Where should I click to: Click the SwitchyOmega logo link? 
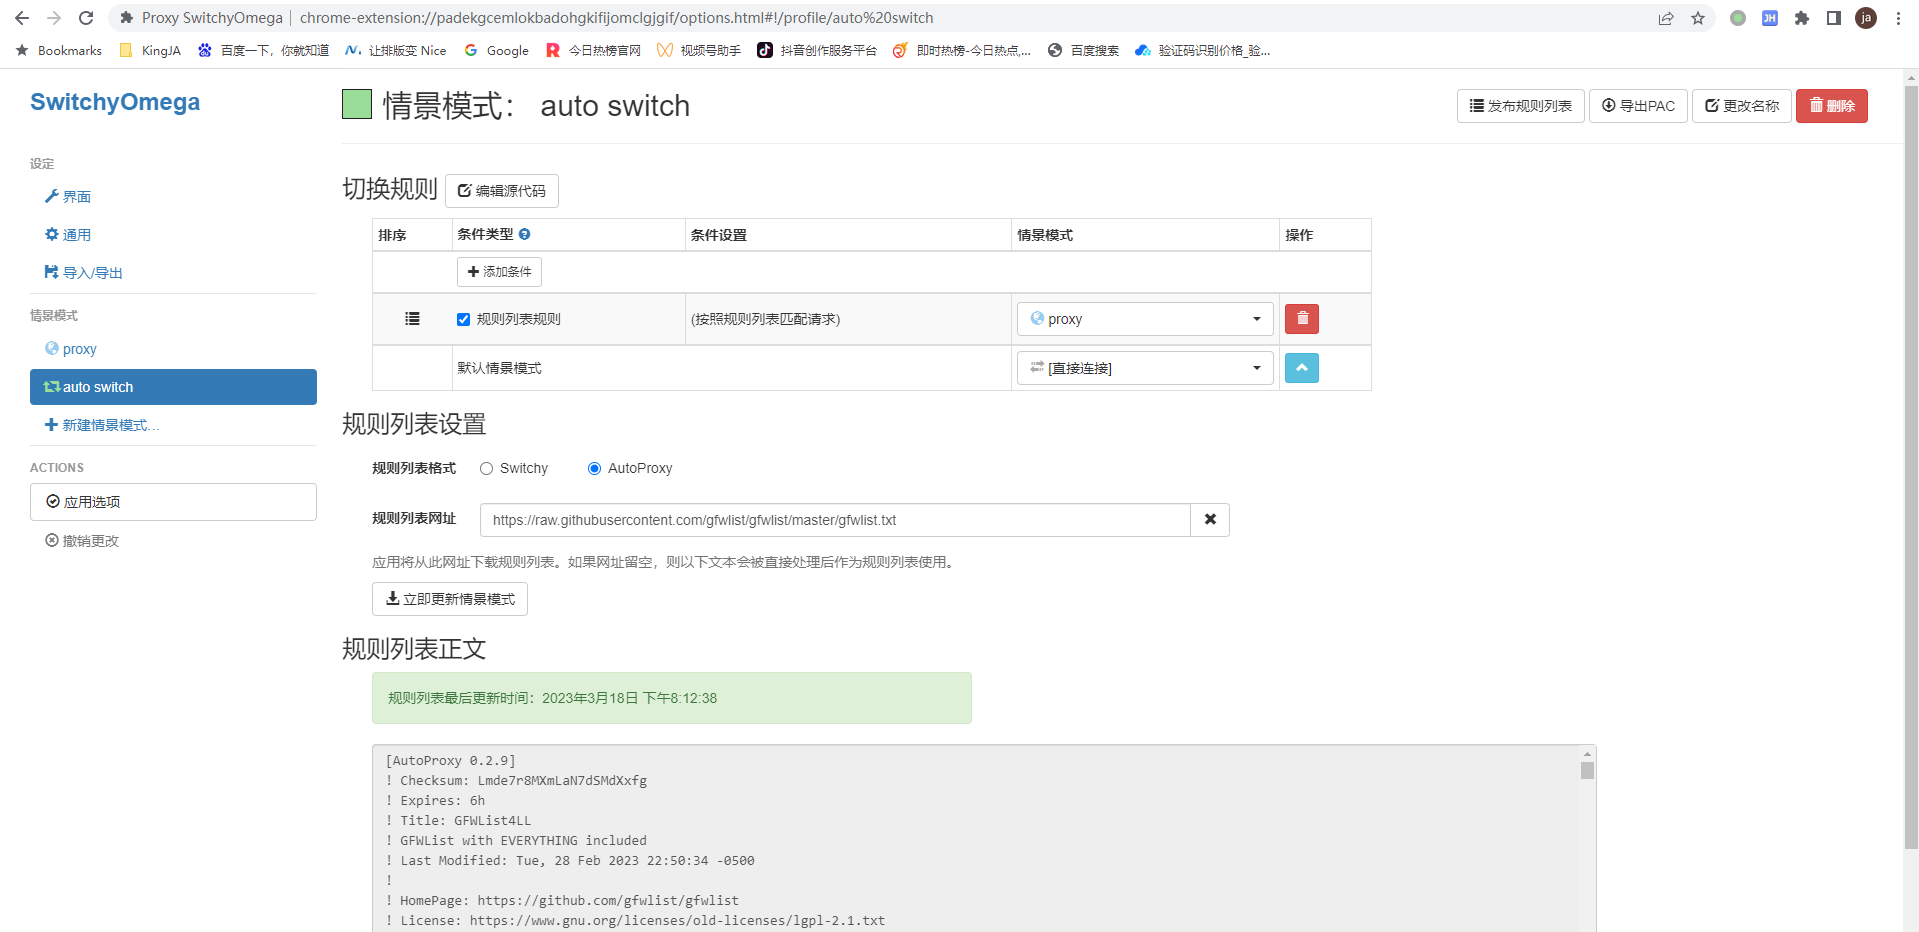pyautogui.click(x=115, y=102)
